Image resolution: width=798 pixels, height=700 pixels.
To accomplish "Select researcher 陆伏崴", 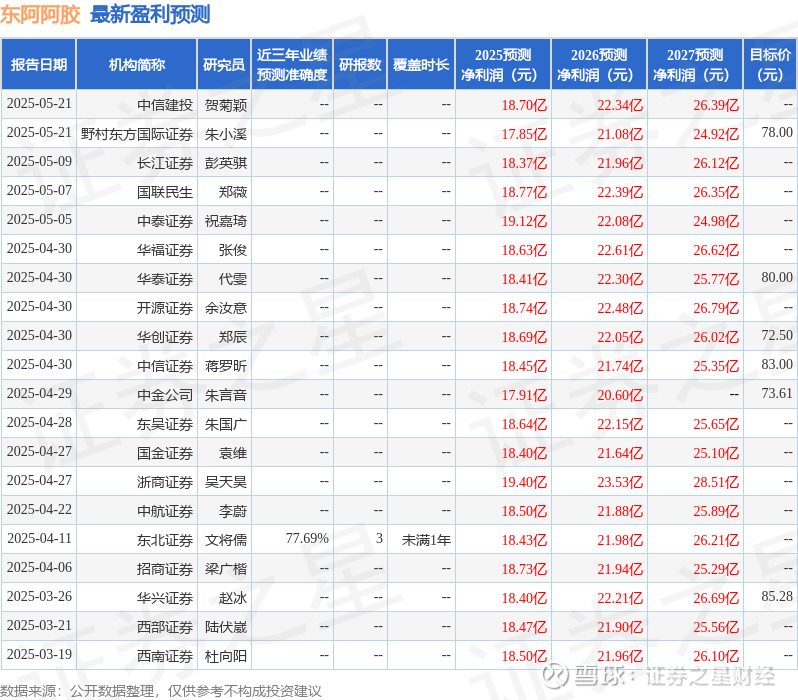I will click(226, 627).
